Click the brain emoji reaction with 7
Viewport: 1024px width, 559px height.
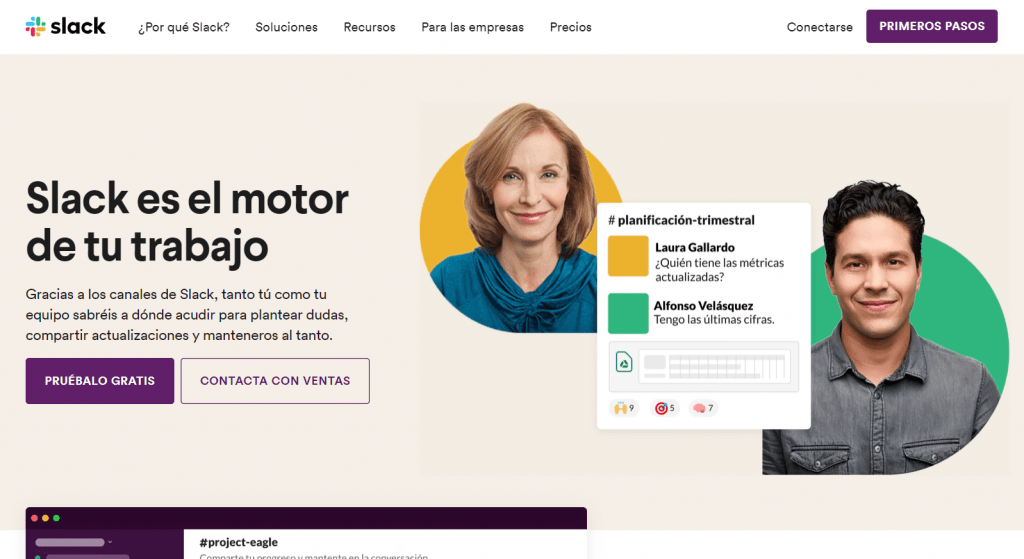point(703,408)
